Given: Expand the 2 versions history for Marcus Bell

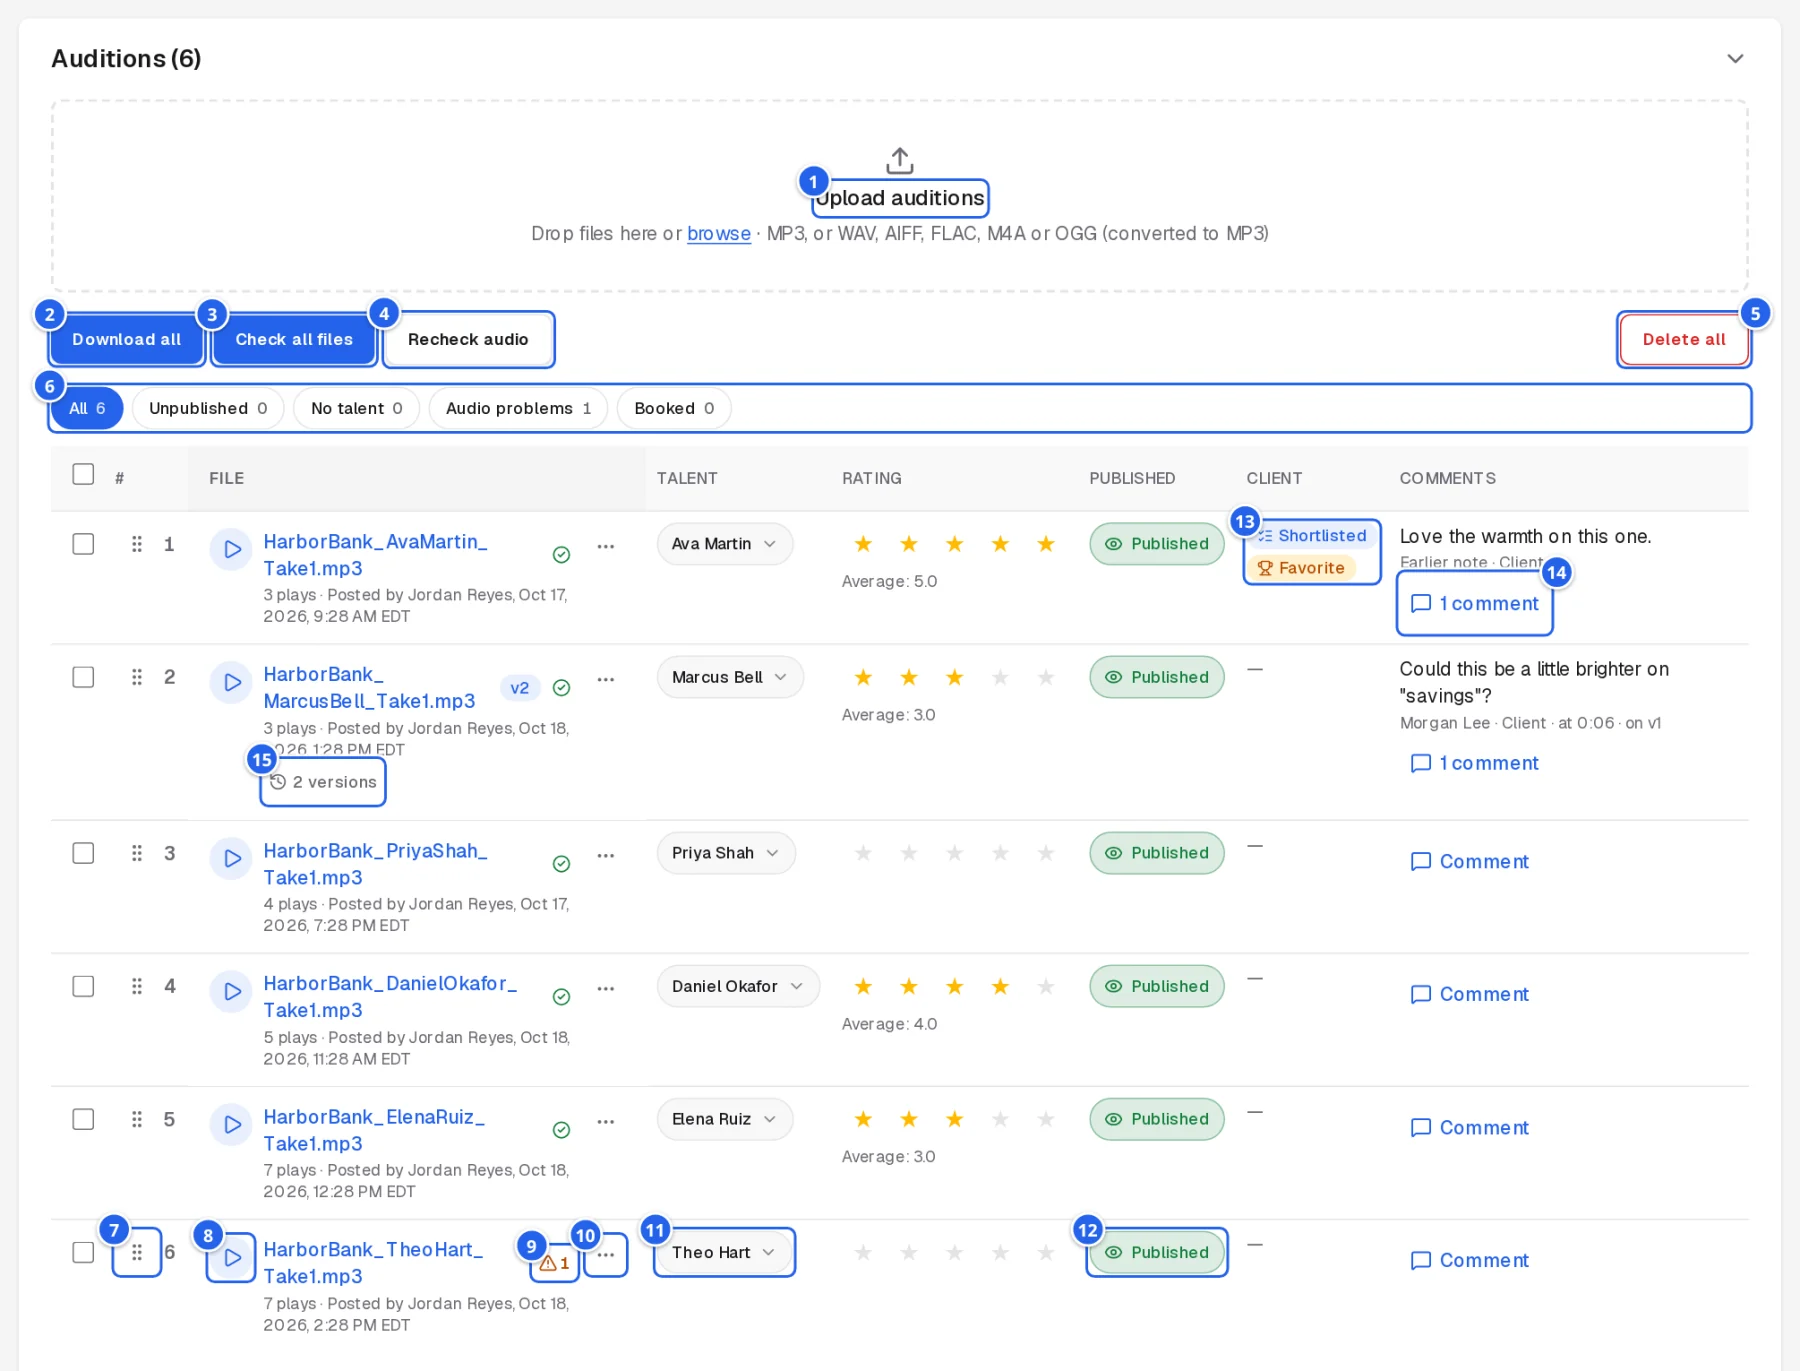Looking at the screenshot, I should pos(323,782).
